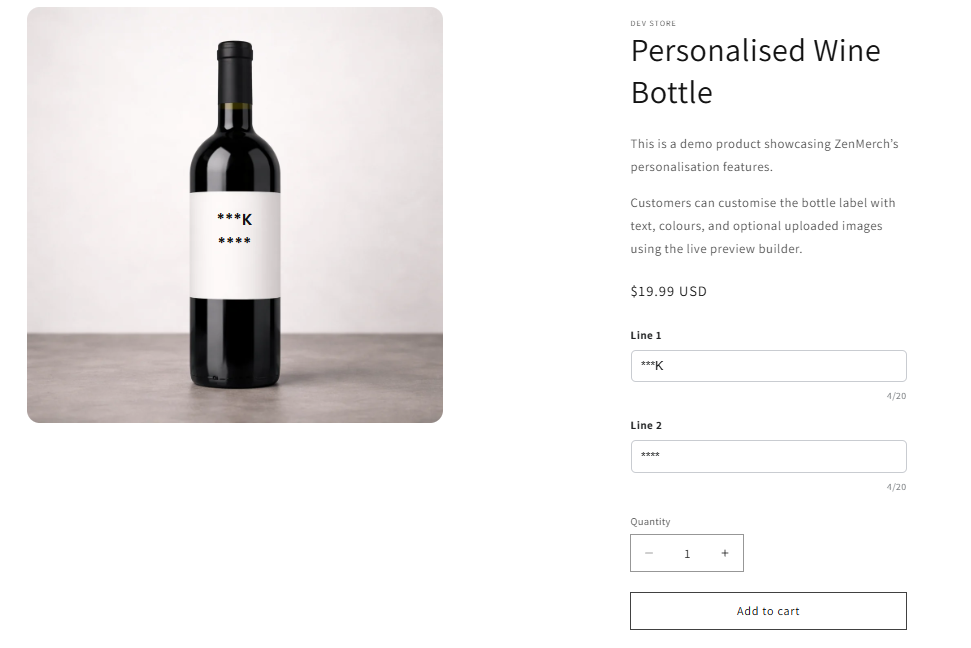Screen dimensions: 971x648
Task: Click Line 1's 4/20 character counter
Action: [896, 396]
